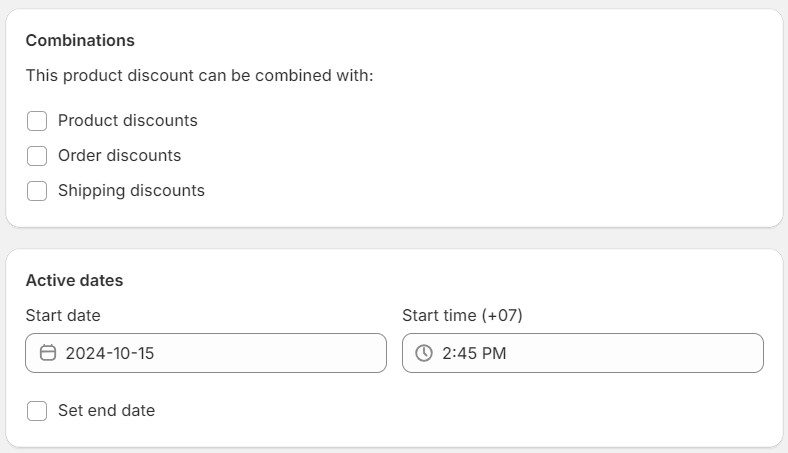The image size is (788, 453).
Task: Toggle the Set end date checkbox
Action: click(x=37, y=411)
